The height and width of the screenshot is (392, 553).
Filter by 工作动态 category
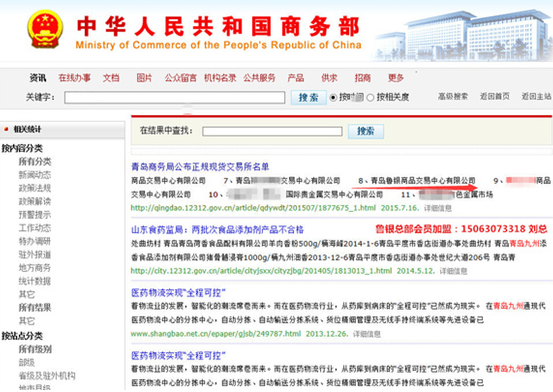pos(35,228)
